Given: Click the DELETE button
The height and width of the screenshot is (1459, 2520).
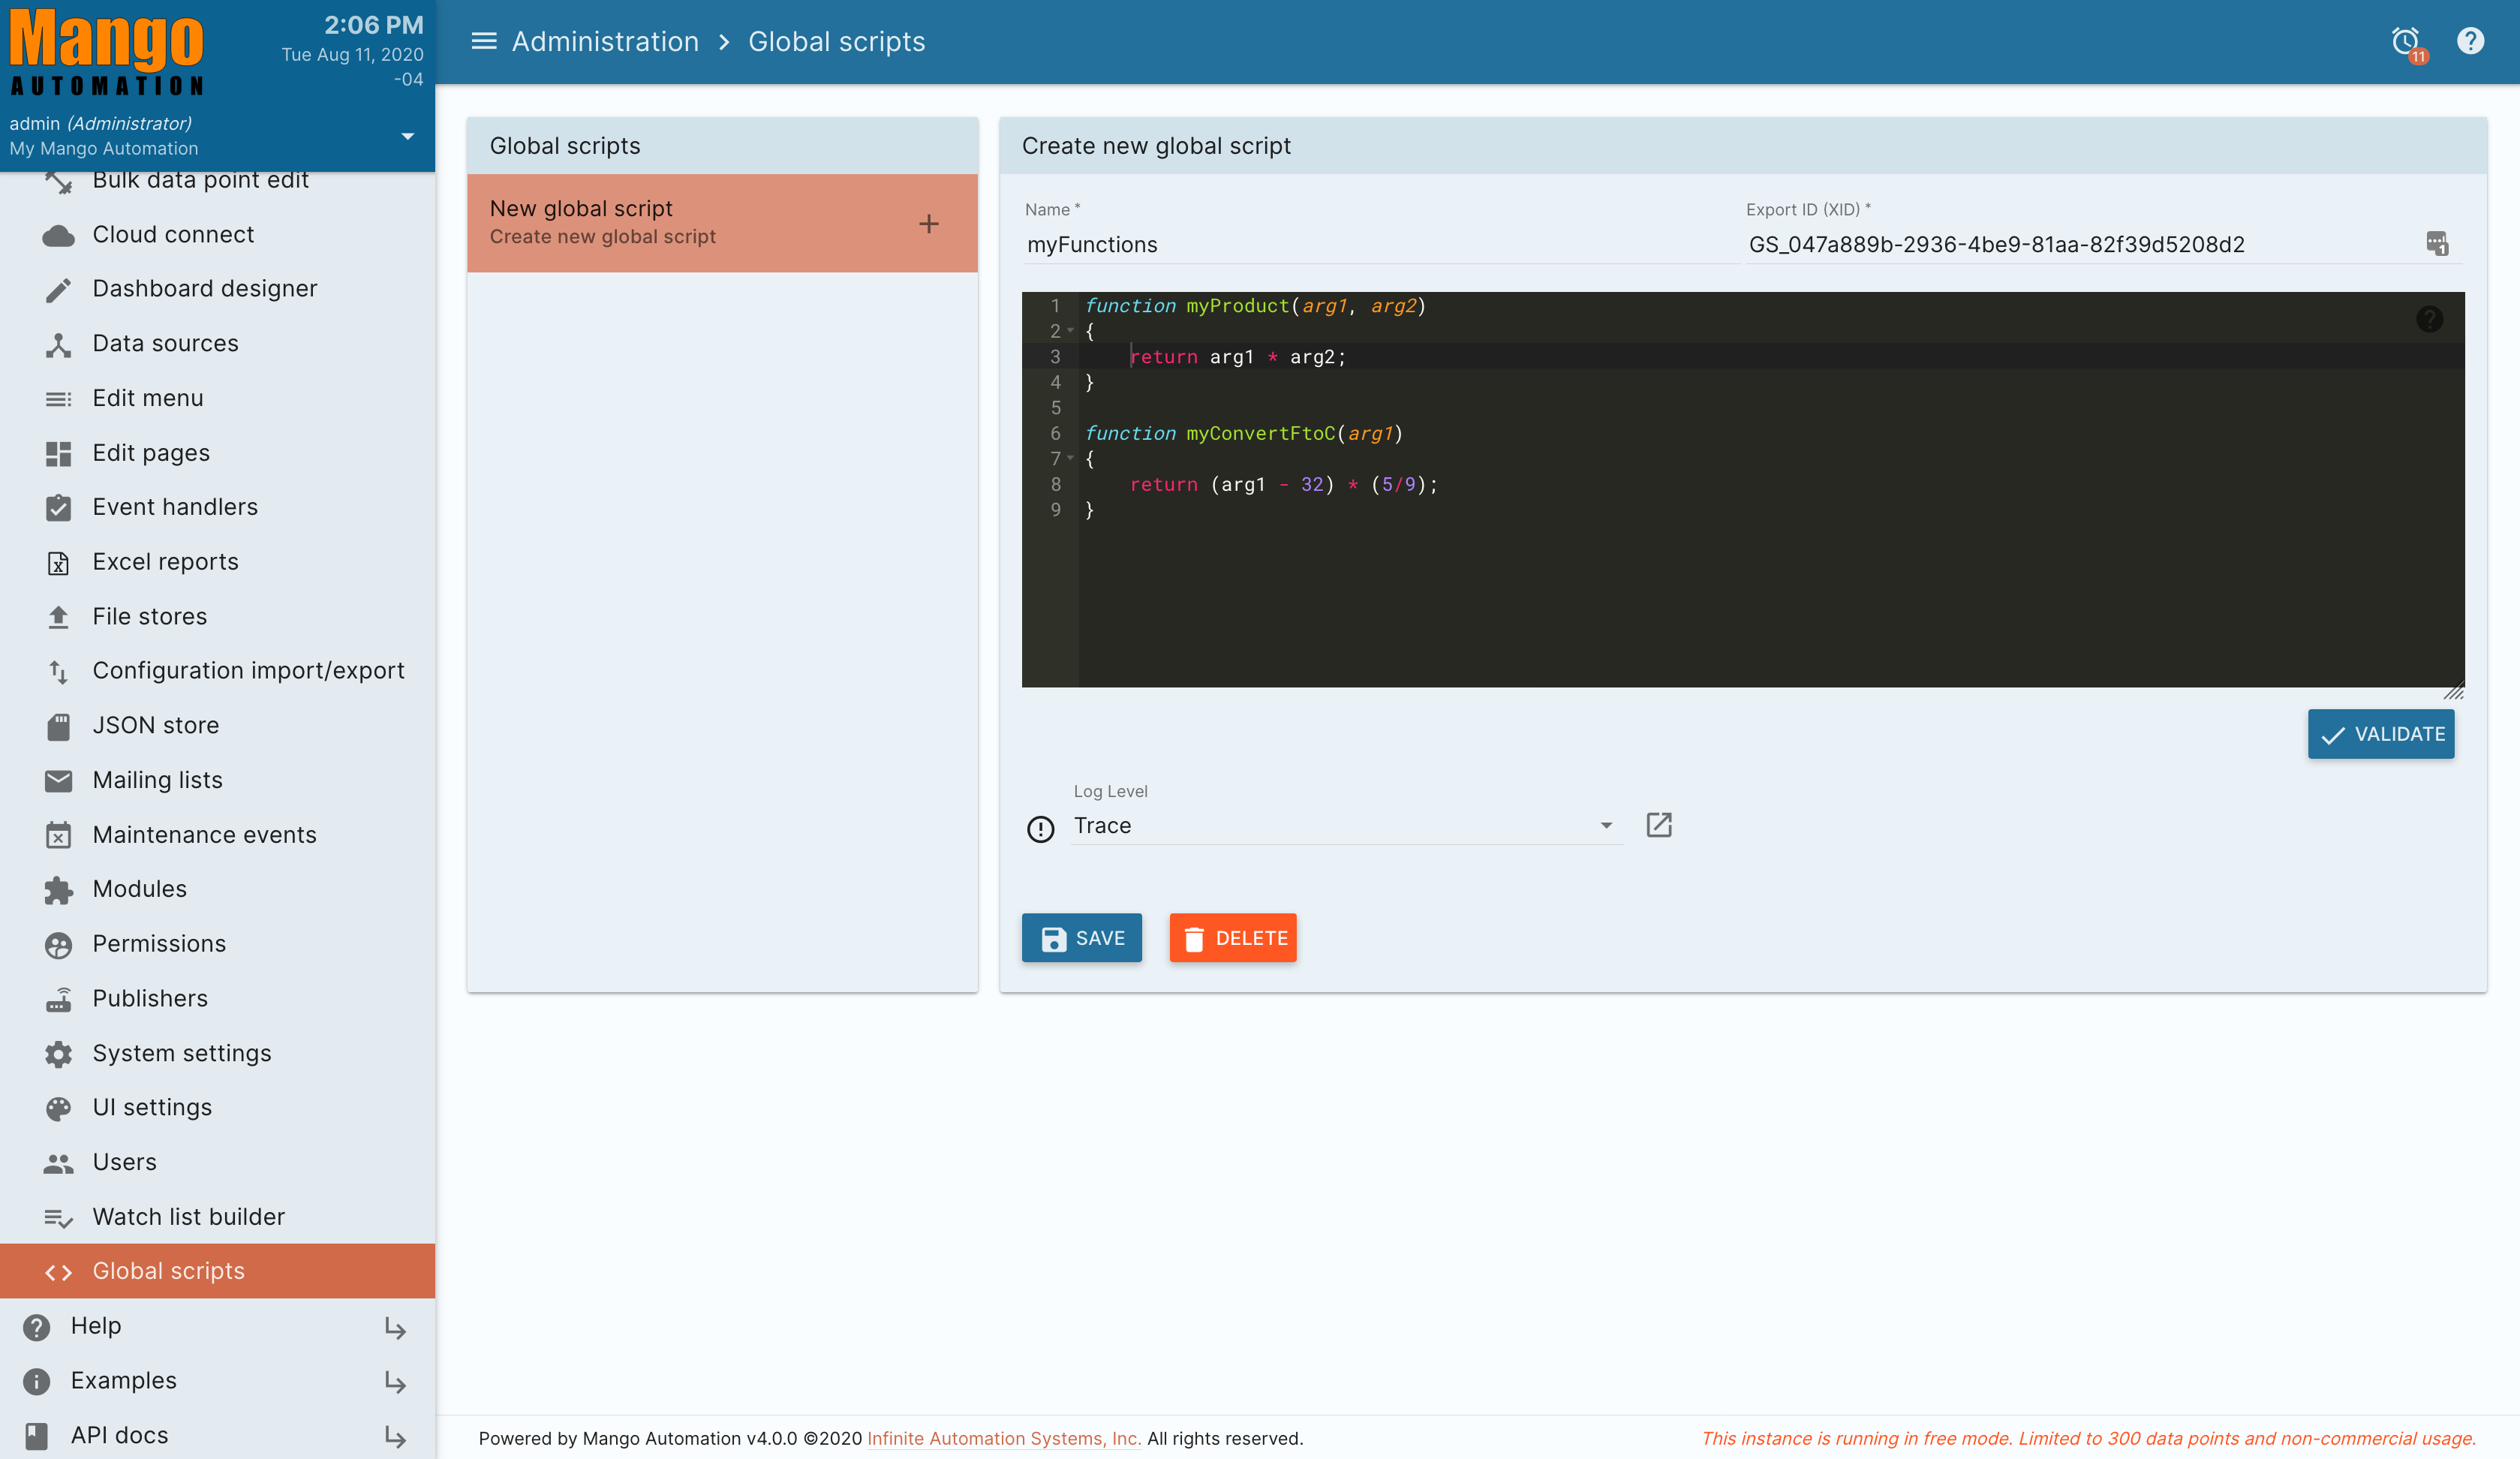Looking at the screenshot, I should (x=1233, y=938).
